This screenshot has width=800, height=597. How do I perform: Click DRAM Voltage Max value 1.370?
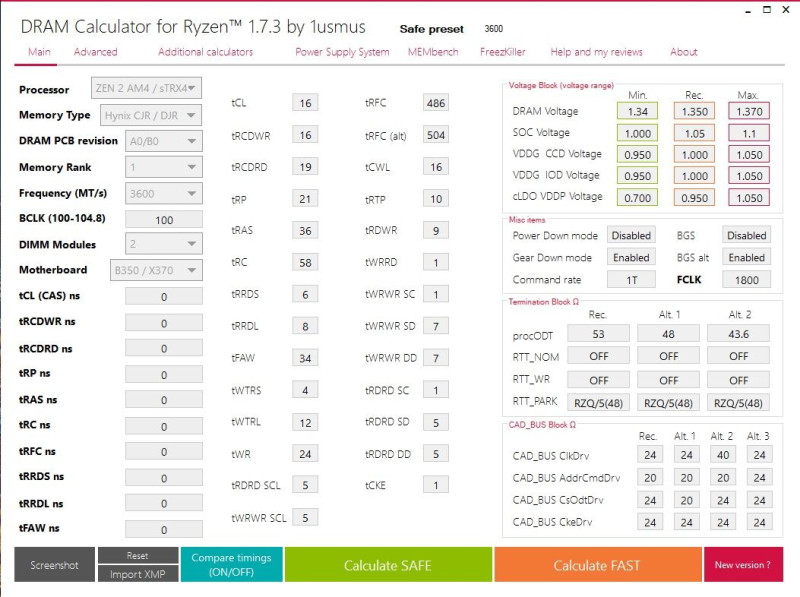(x=749, y=111)
